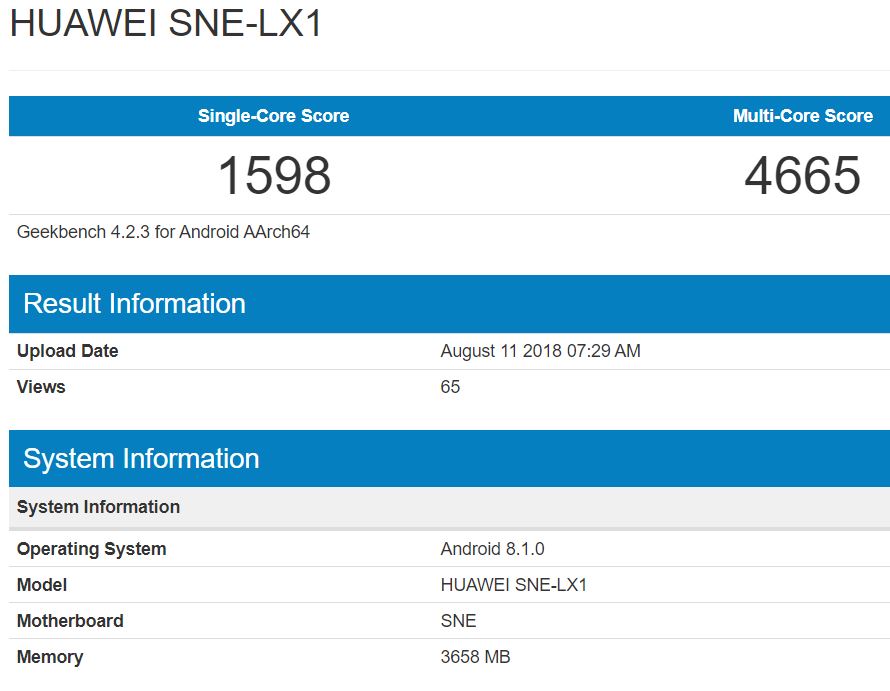This screenshot has width=890, height=691.
Task: Select the Single-Core Score header
Action: [x=273, y=116]
